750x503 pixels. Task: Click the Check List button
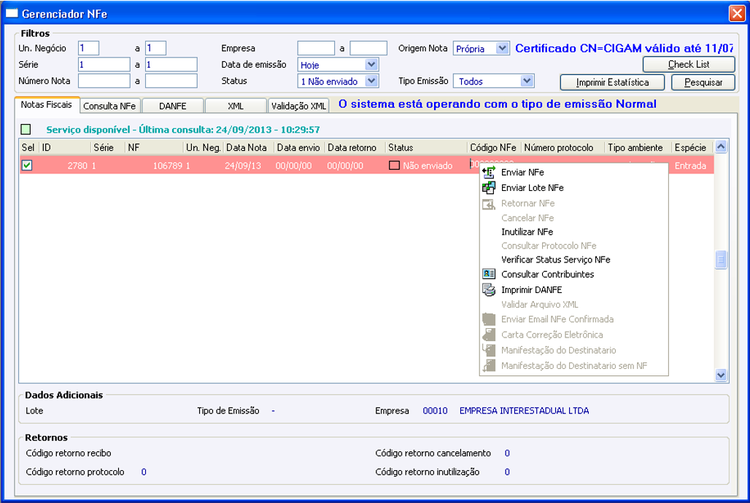[x=689, y=64]
